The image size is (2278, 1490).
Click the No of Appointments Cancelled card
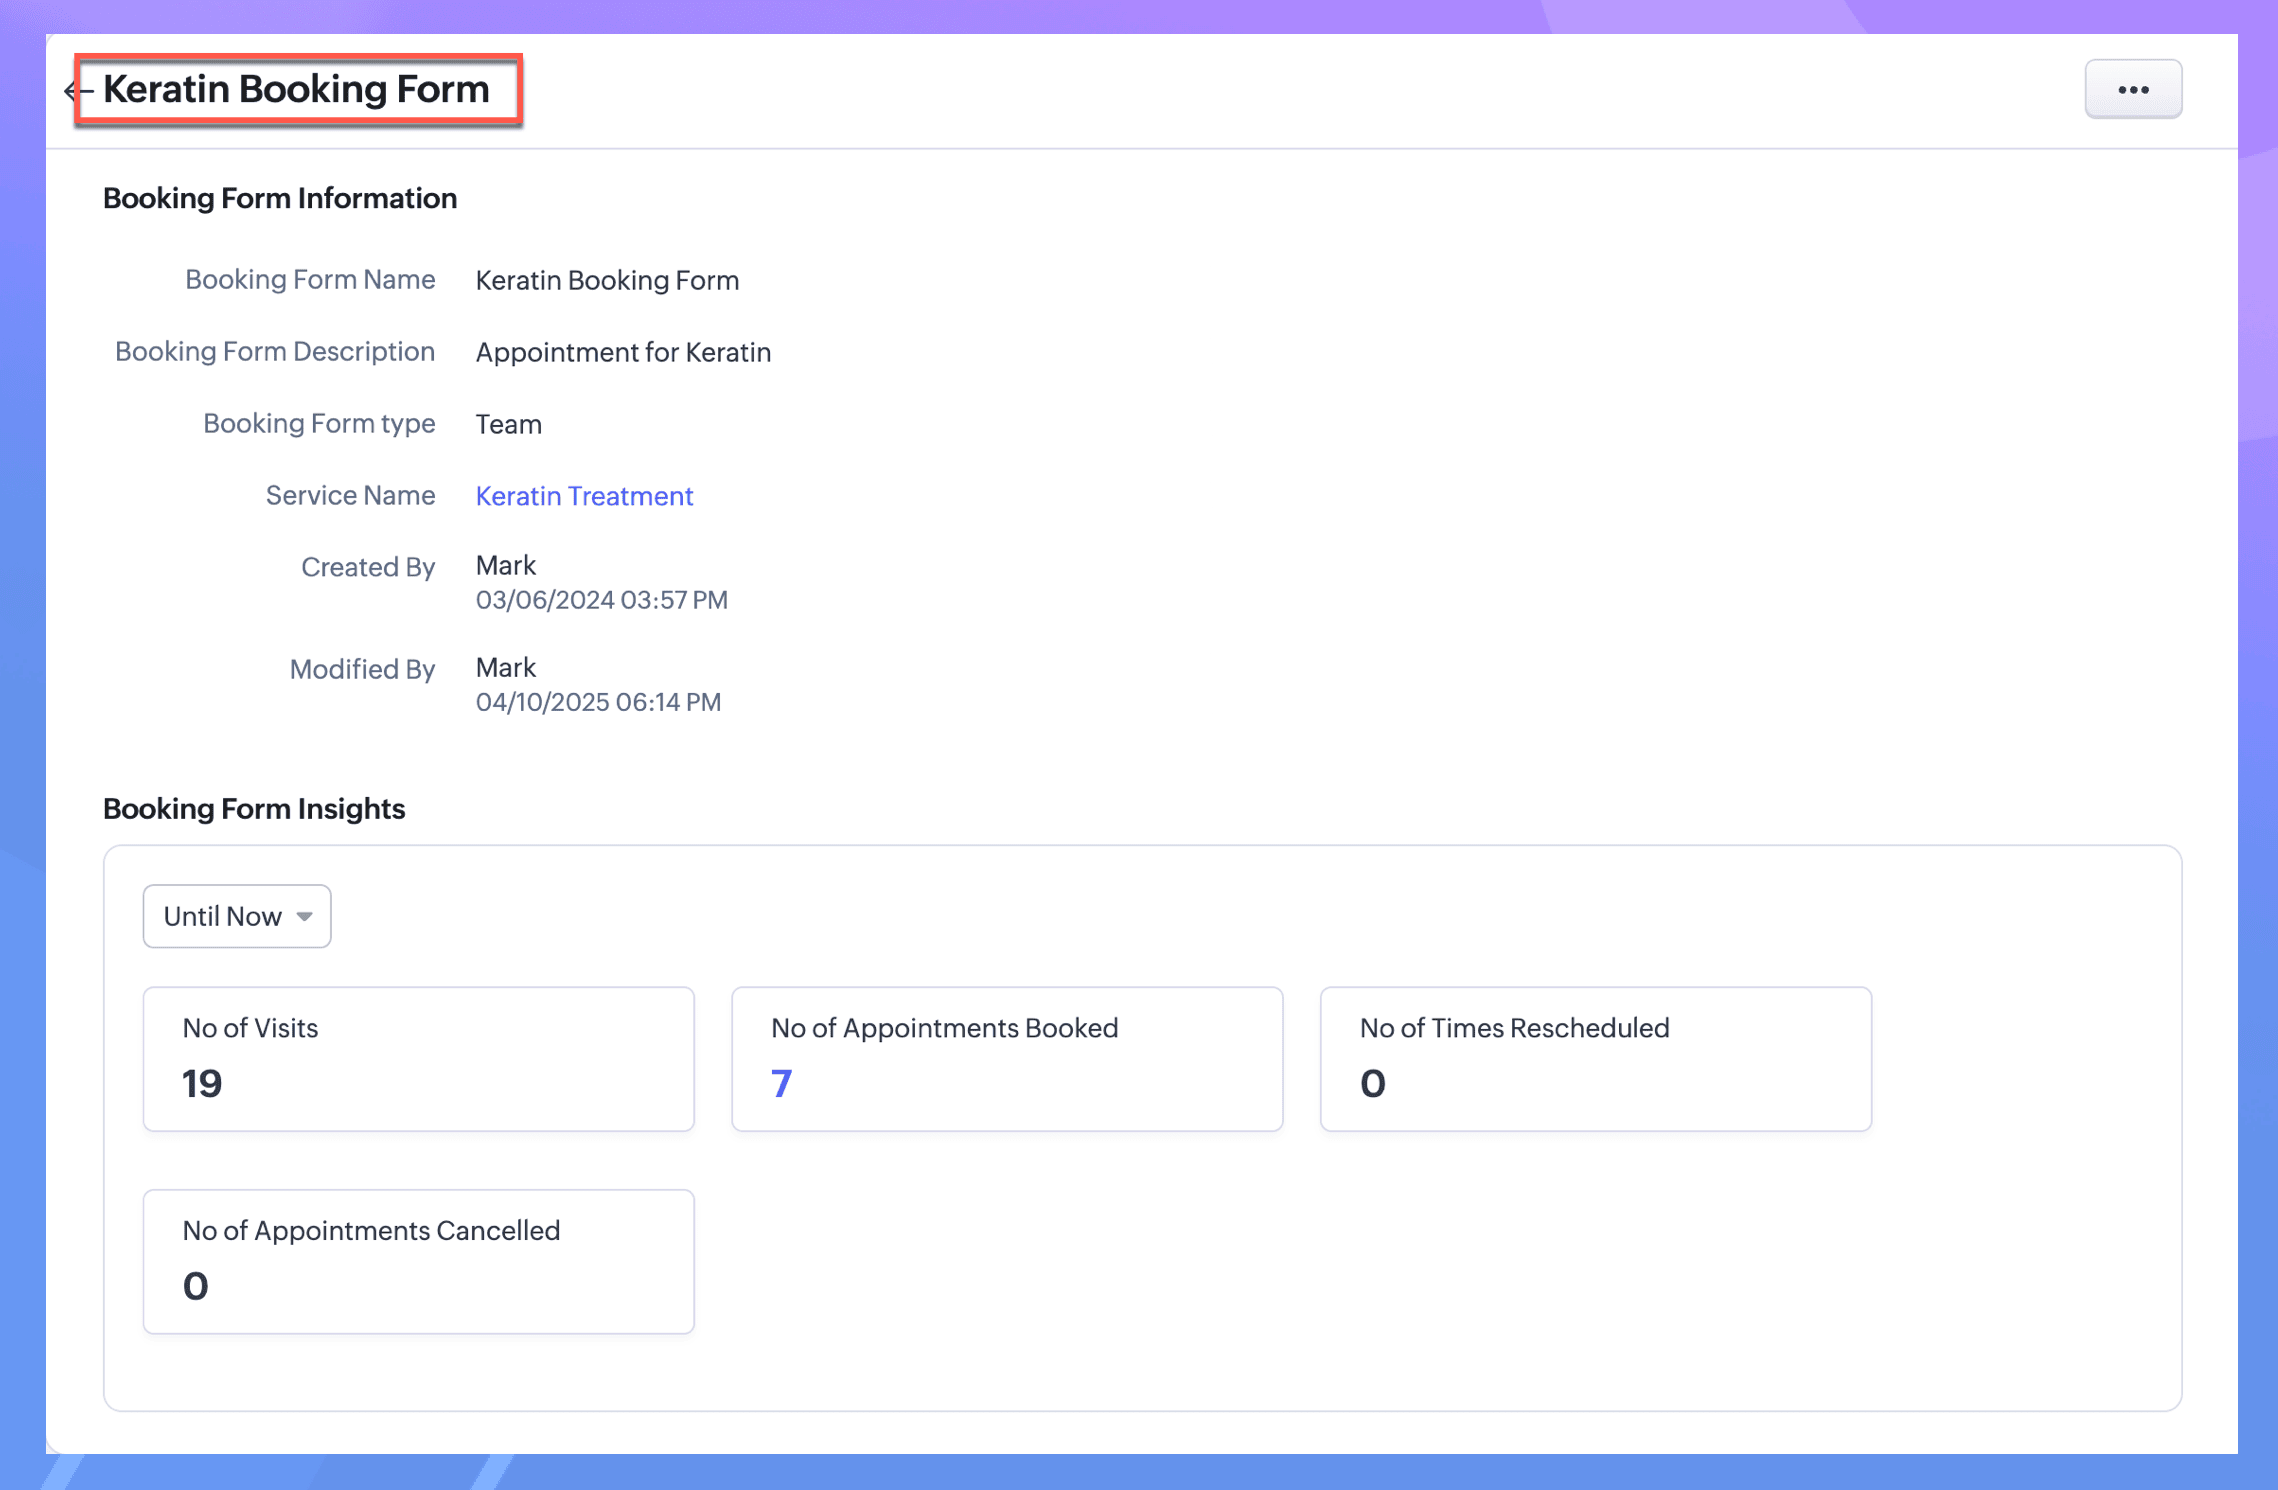[418, 1260]
